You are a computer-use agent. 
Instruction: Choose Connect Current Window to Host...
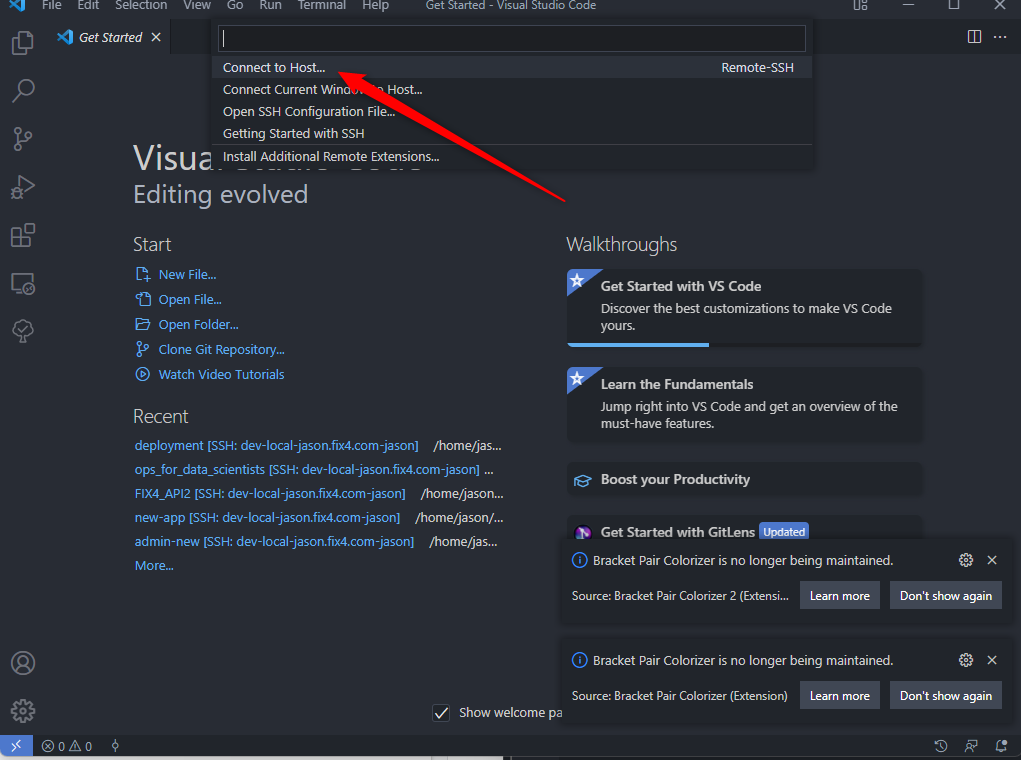512,89
